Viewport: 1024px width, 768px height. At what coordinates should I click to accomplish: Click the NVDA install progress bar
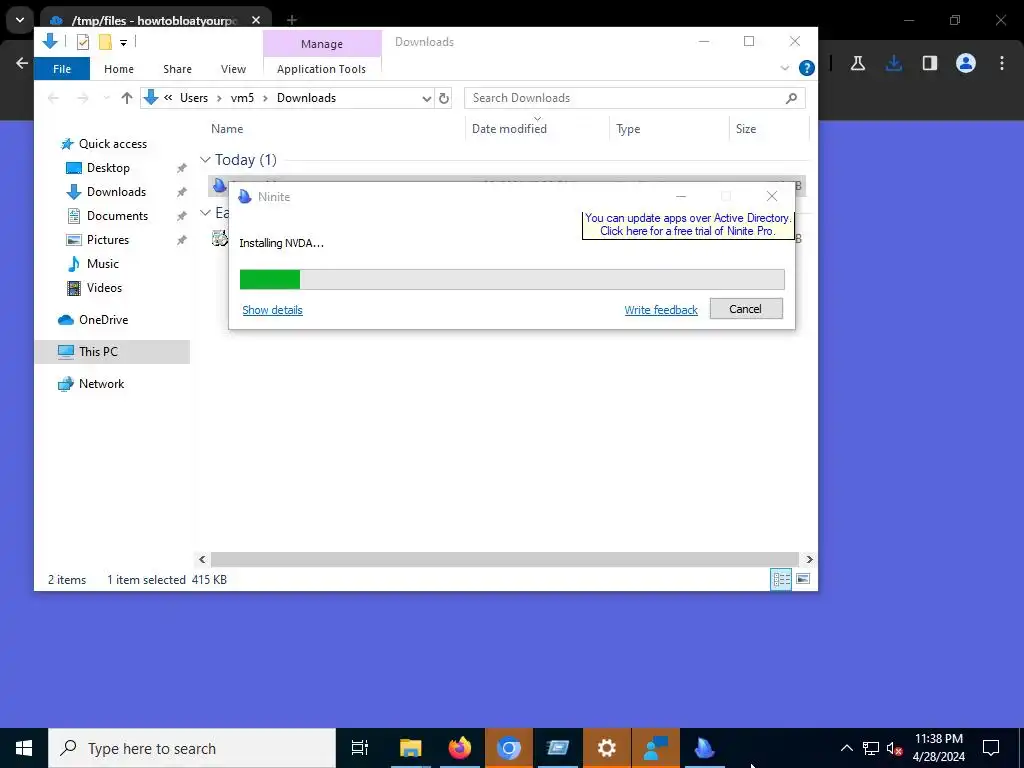coord(512,280)
